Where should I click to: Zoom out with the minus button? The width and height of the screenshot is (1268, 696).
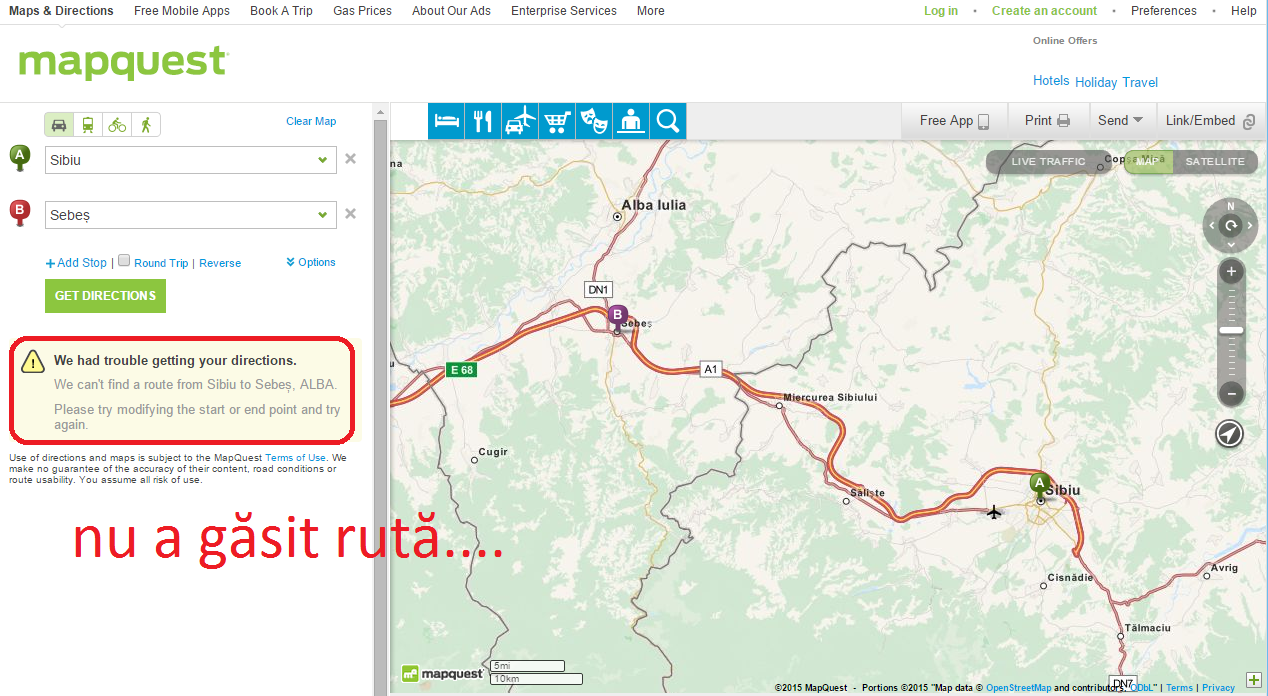[x=1232, y=394]
